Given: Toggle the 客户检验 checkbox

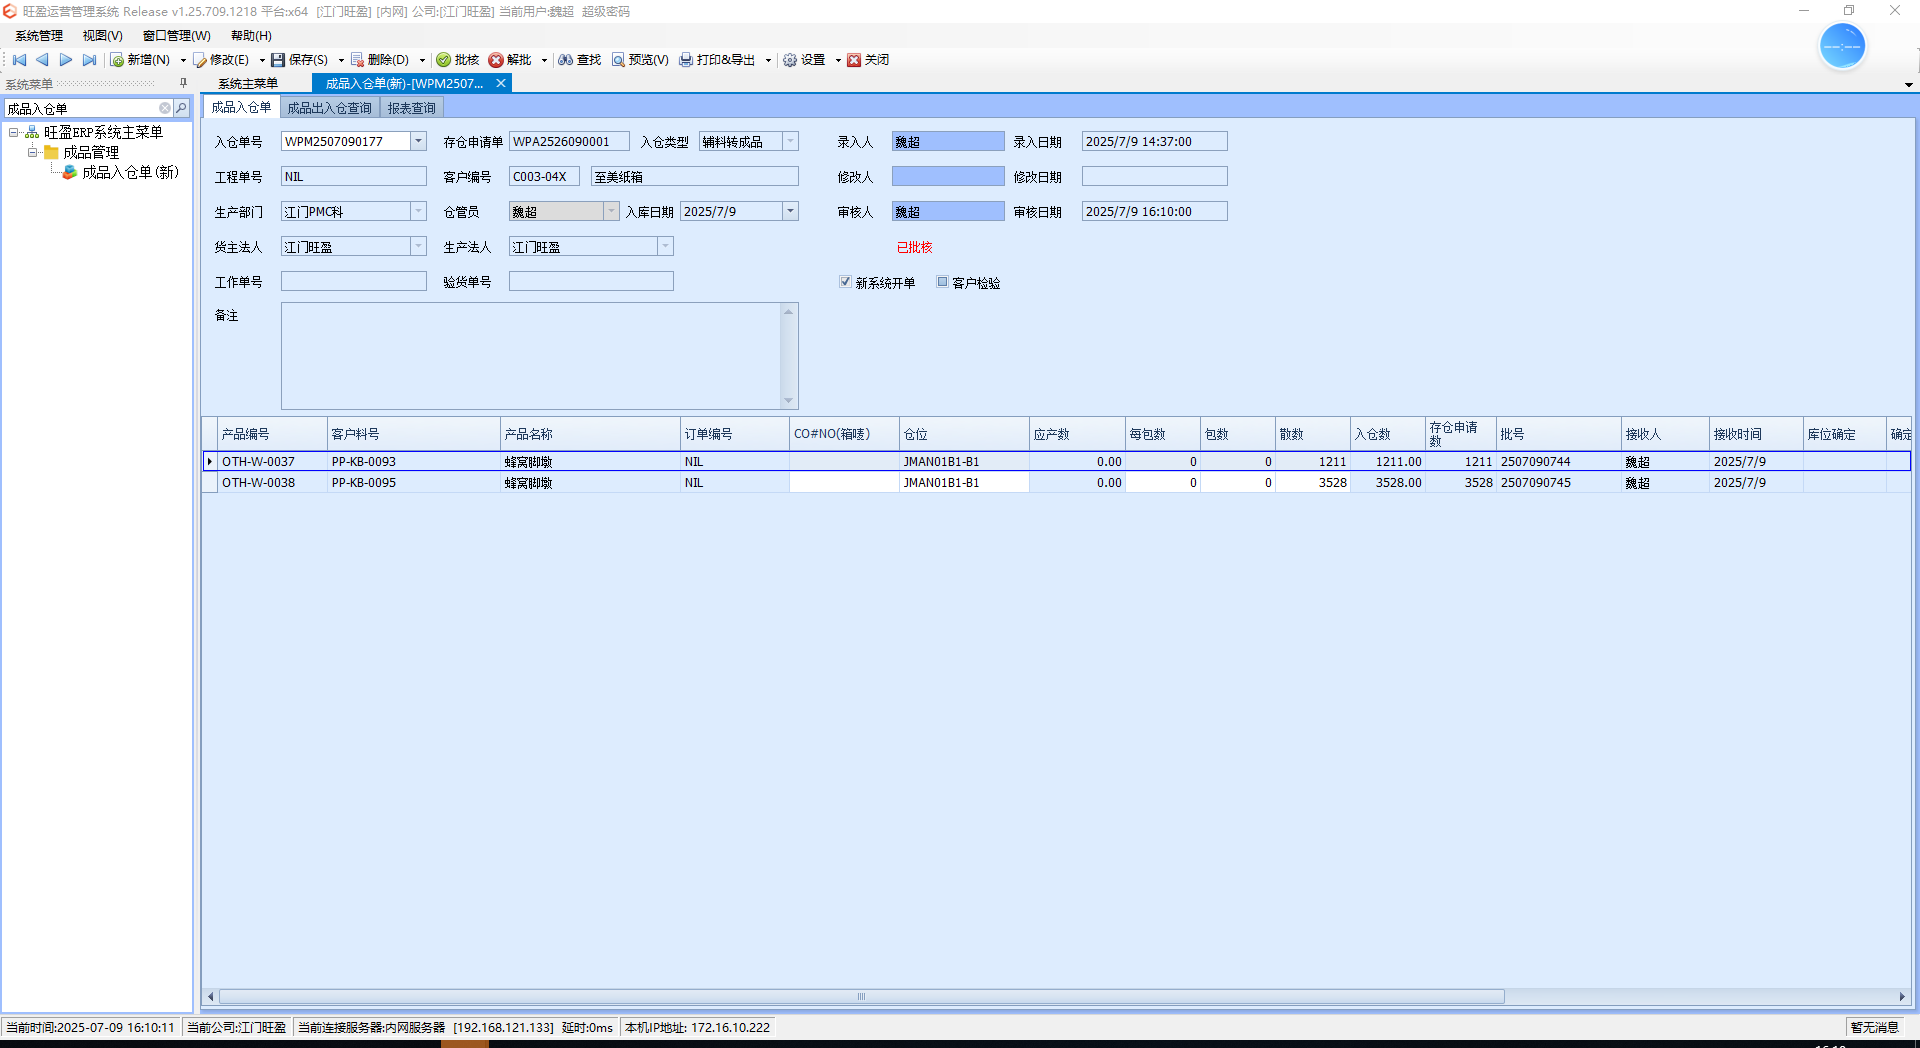Looking at the screenshot, I should [x=942, y=282].
